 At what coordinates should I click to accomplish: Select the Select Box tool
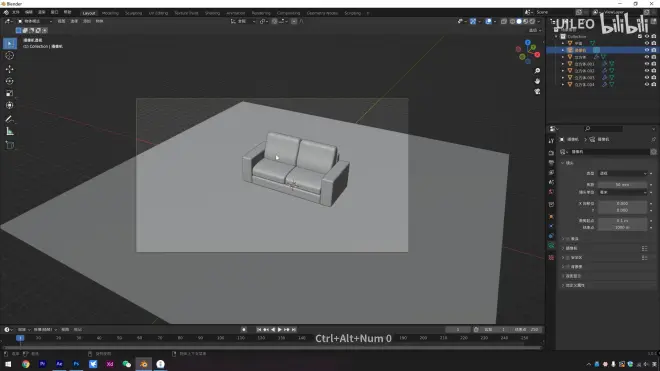10,43
